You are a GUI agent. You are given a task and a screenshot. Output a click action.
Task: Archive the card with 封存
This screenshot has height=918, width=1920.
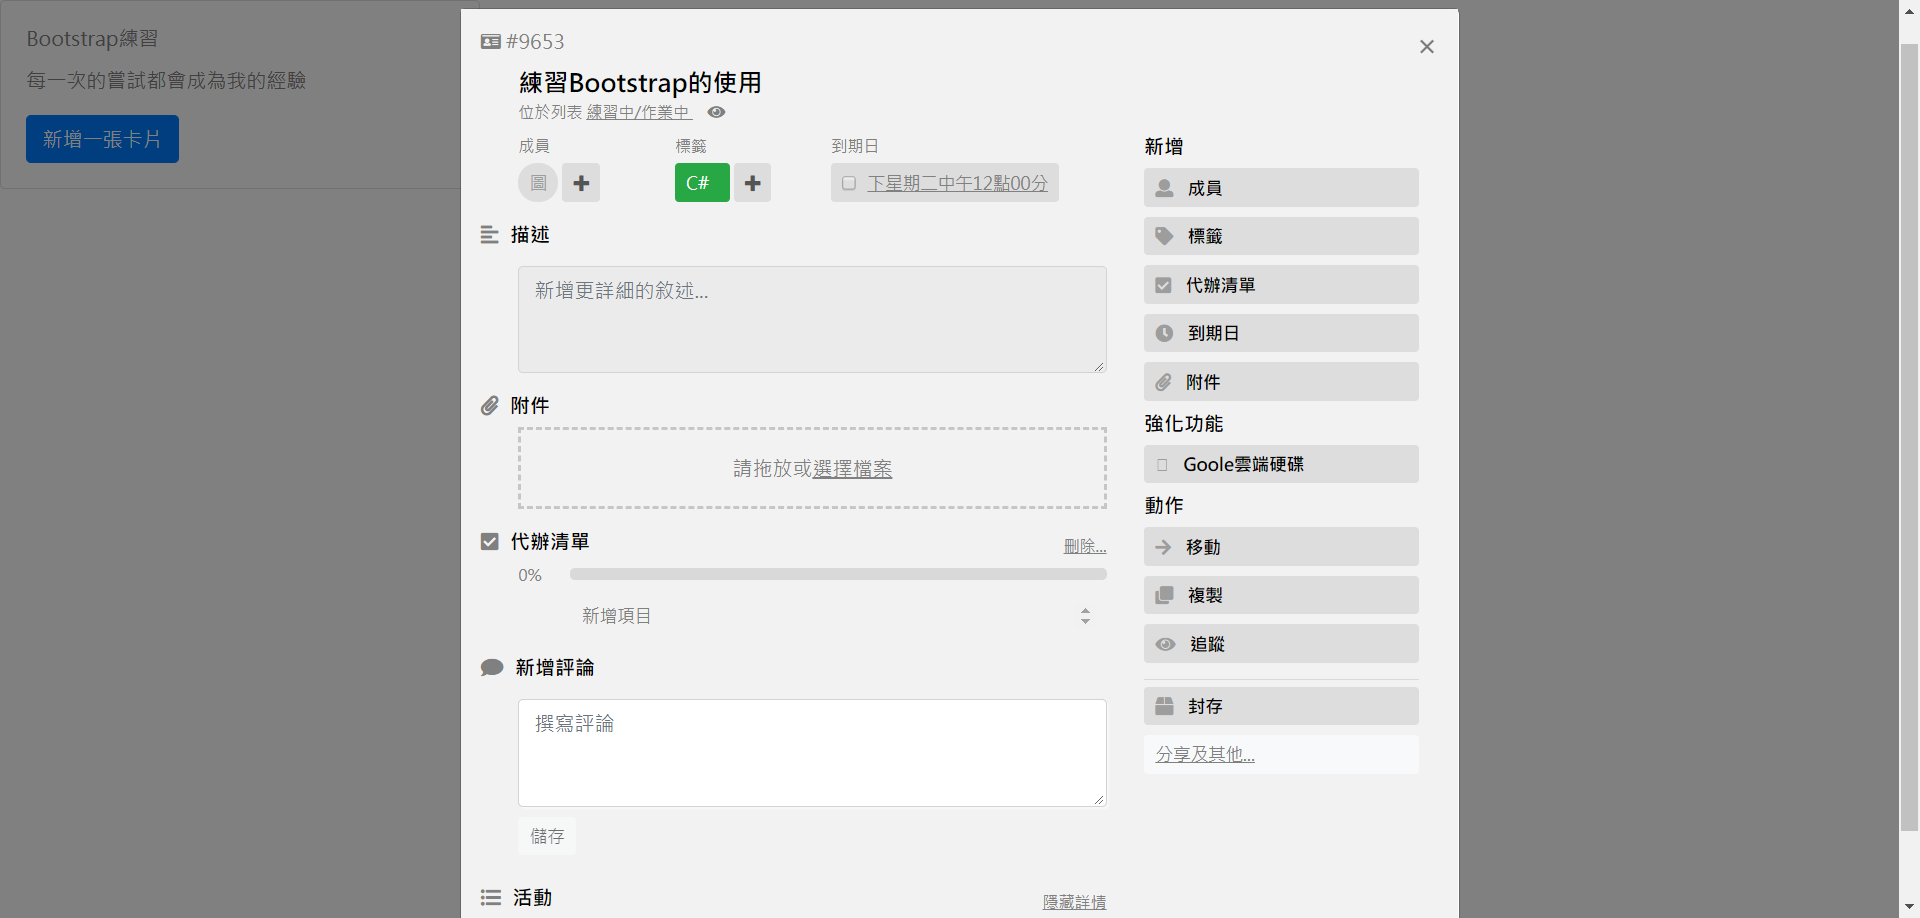tap(1280, 706)
